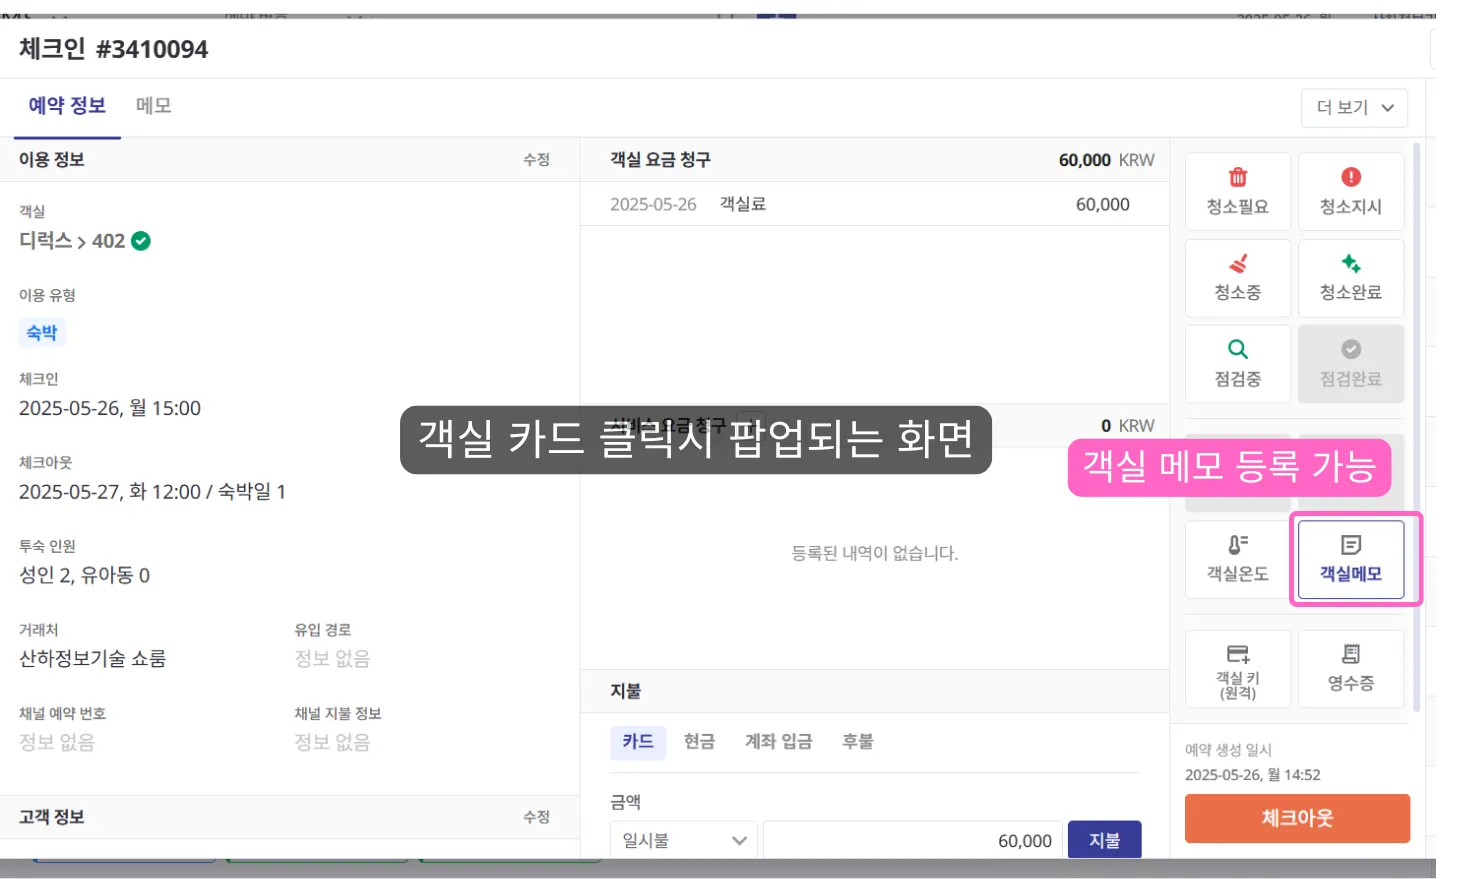The image size is (1459, 879).
Task: Select the 현금 payment tab
Action: (700, 742)
